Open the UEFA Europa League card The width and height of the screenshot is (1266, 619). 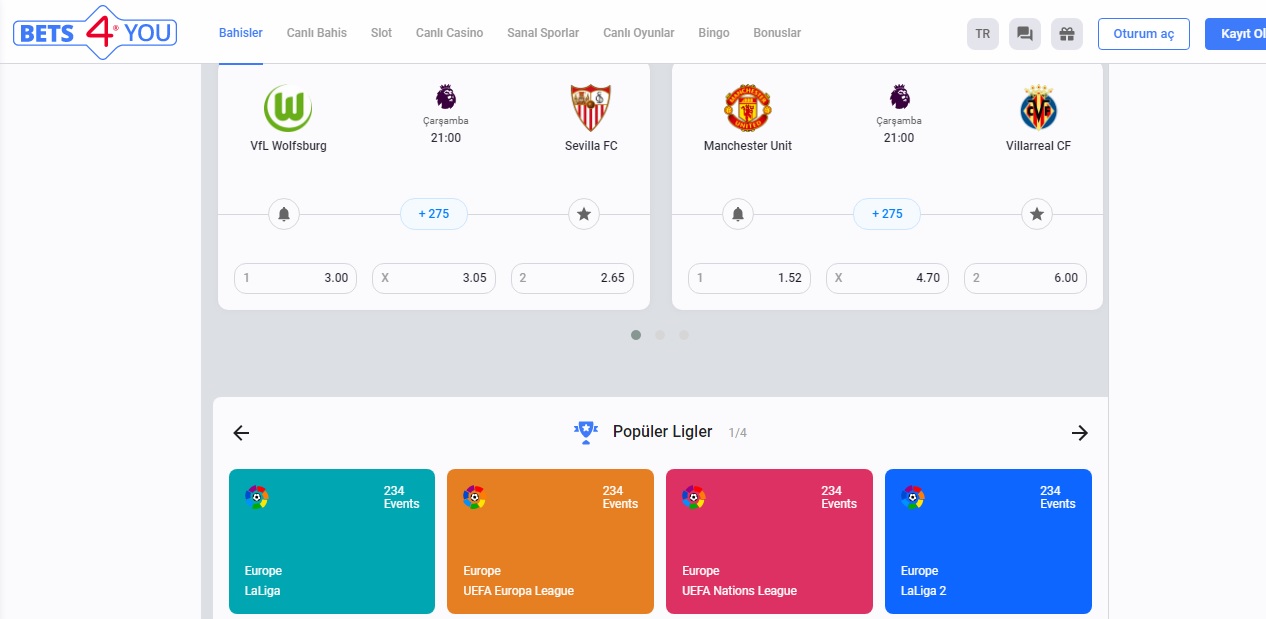click(x=550, y=541)
